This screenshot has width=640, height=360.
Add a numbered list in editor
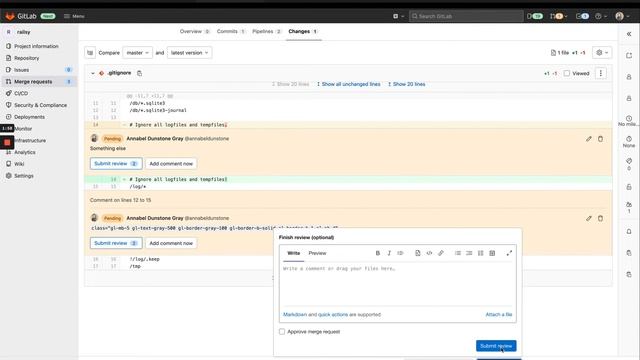(469, 253)
